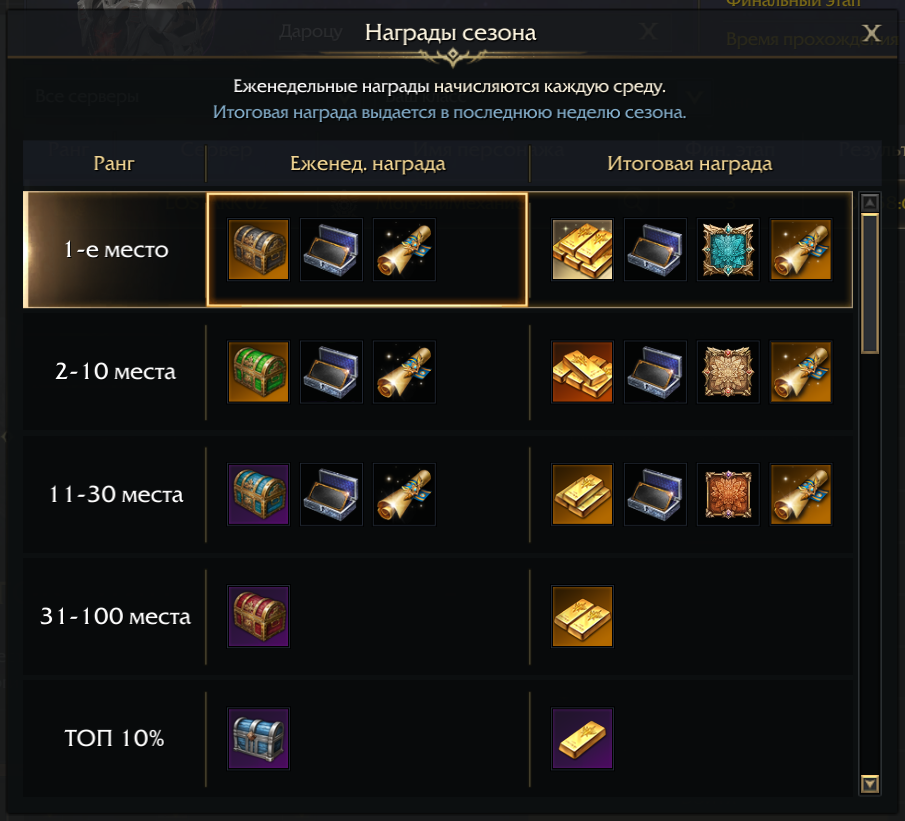Select the blue diamond emblem final reward
This screenshot has height=821, width=905.
pos(727,249)
